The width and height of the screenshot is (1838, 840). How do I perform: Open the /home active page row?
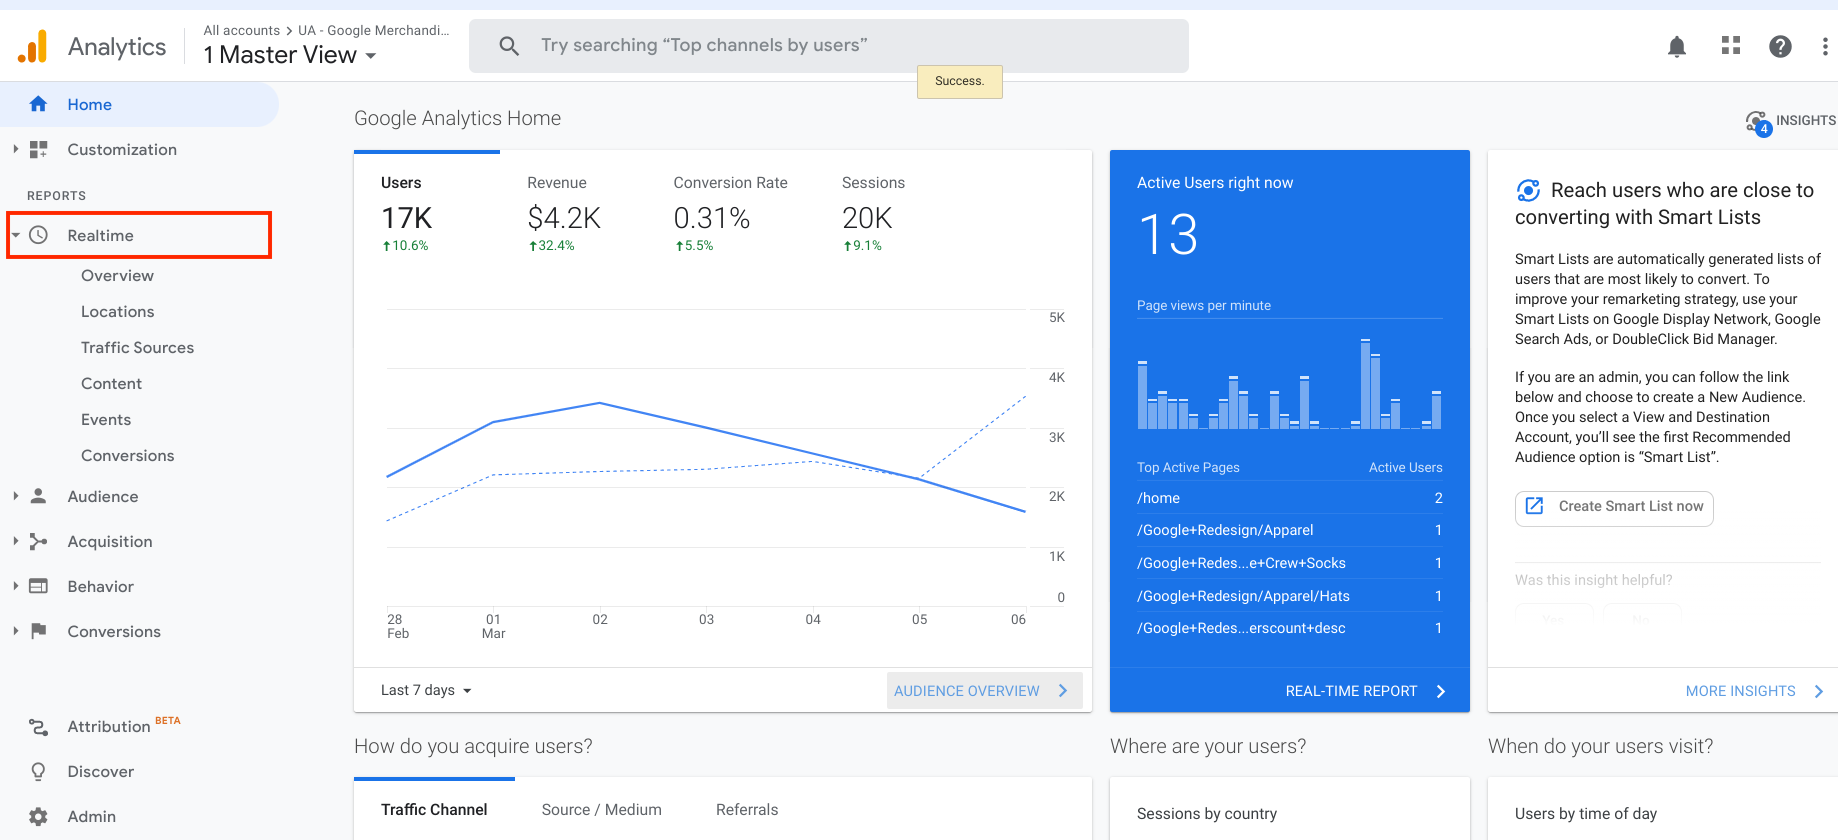[1290, 498]
